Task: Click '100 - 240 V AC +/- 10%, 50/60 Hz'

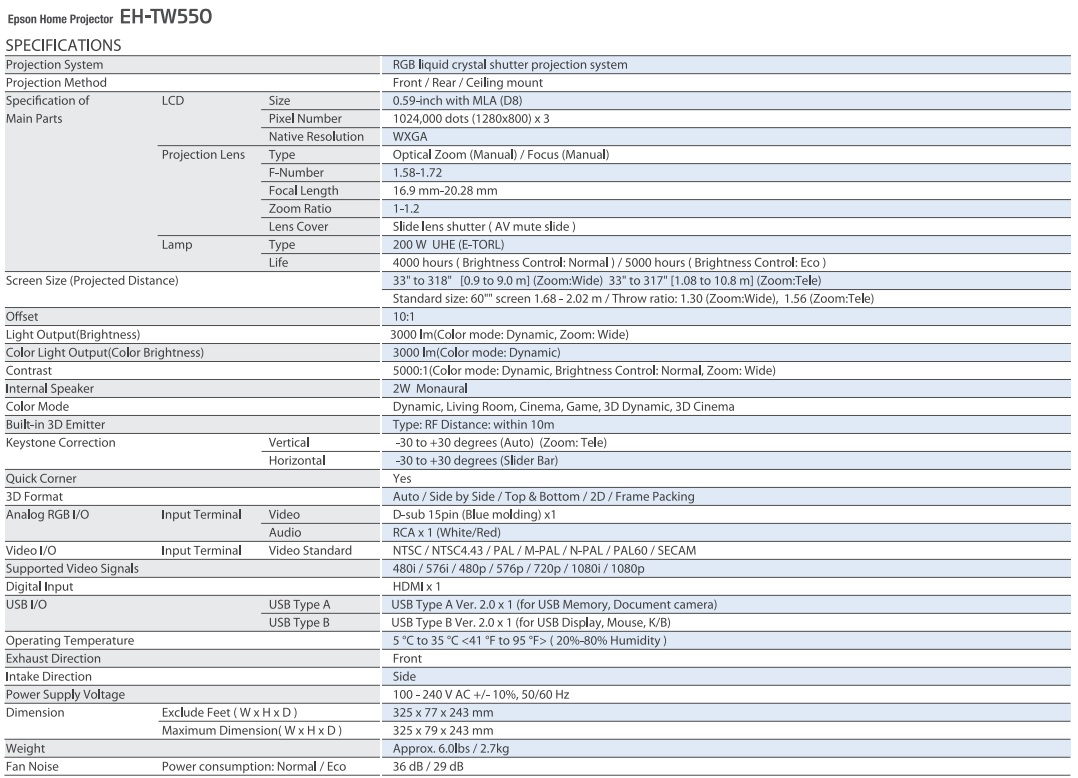Action: [x=481, y=694]
